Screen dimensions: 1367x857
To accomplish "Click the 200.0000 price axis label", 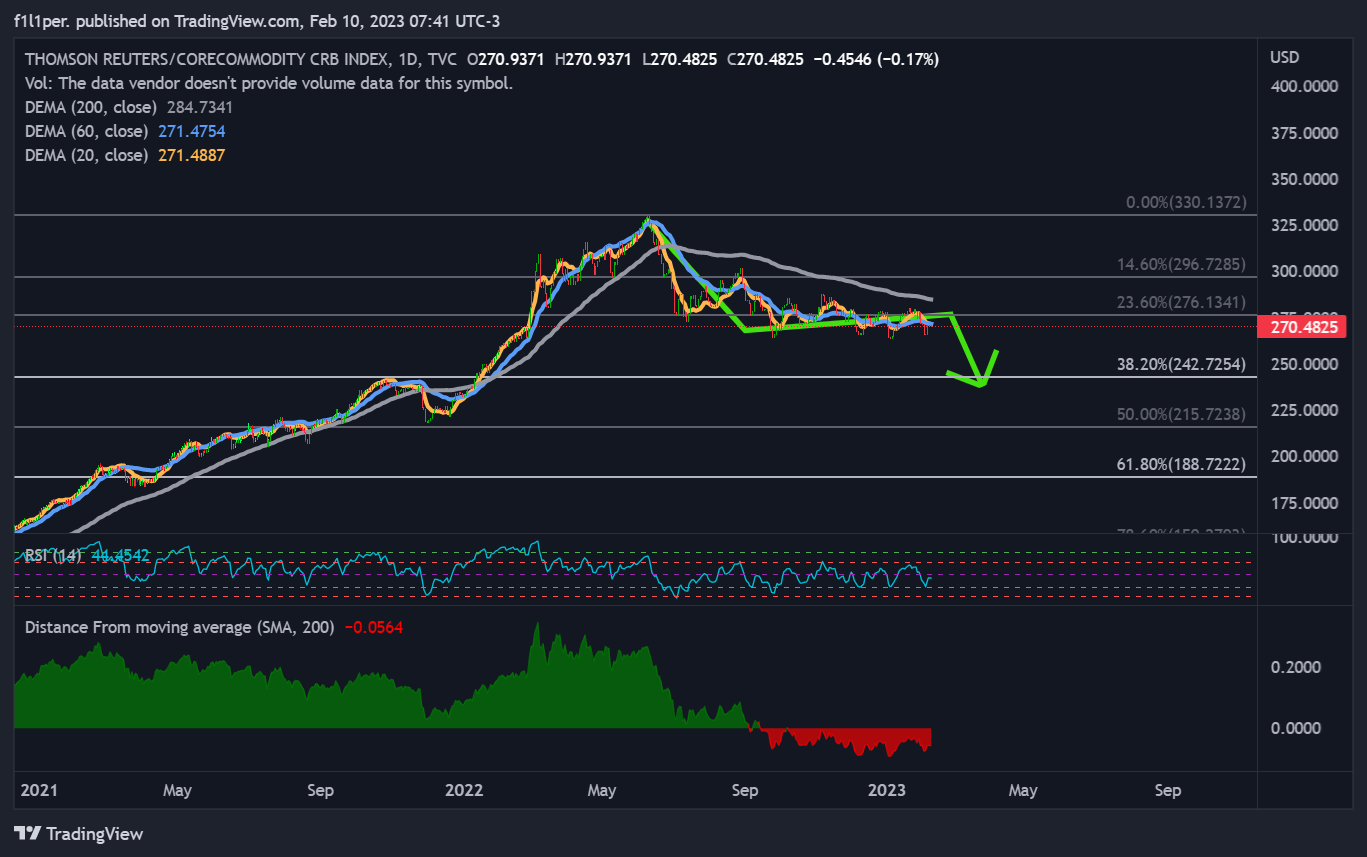I will tap(1304, 456).
